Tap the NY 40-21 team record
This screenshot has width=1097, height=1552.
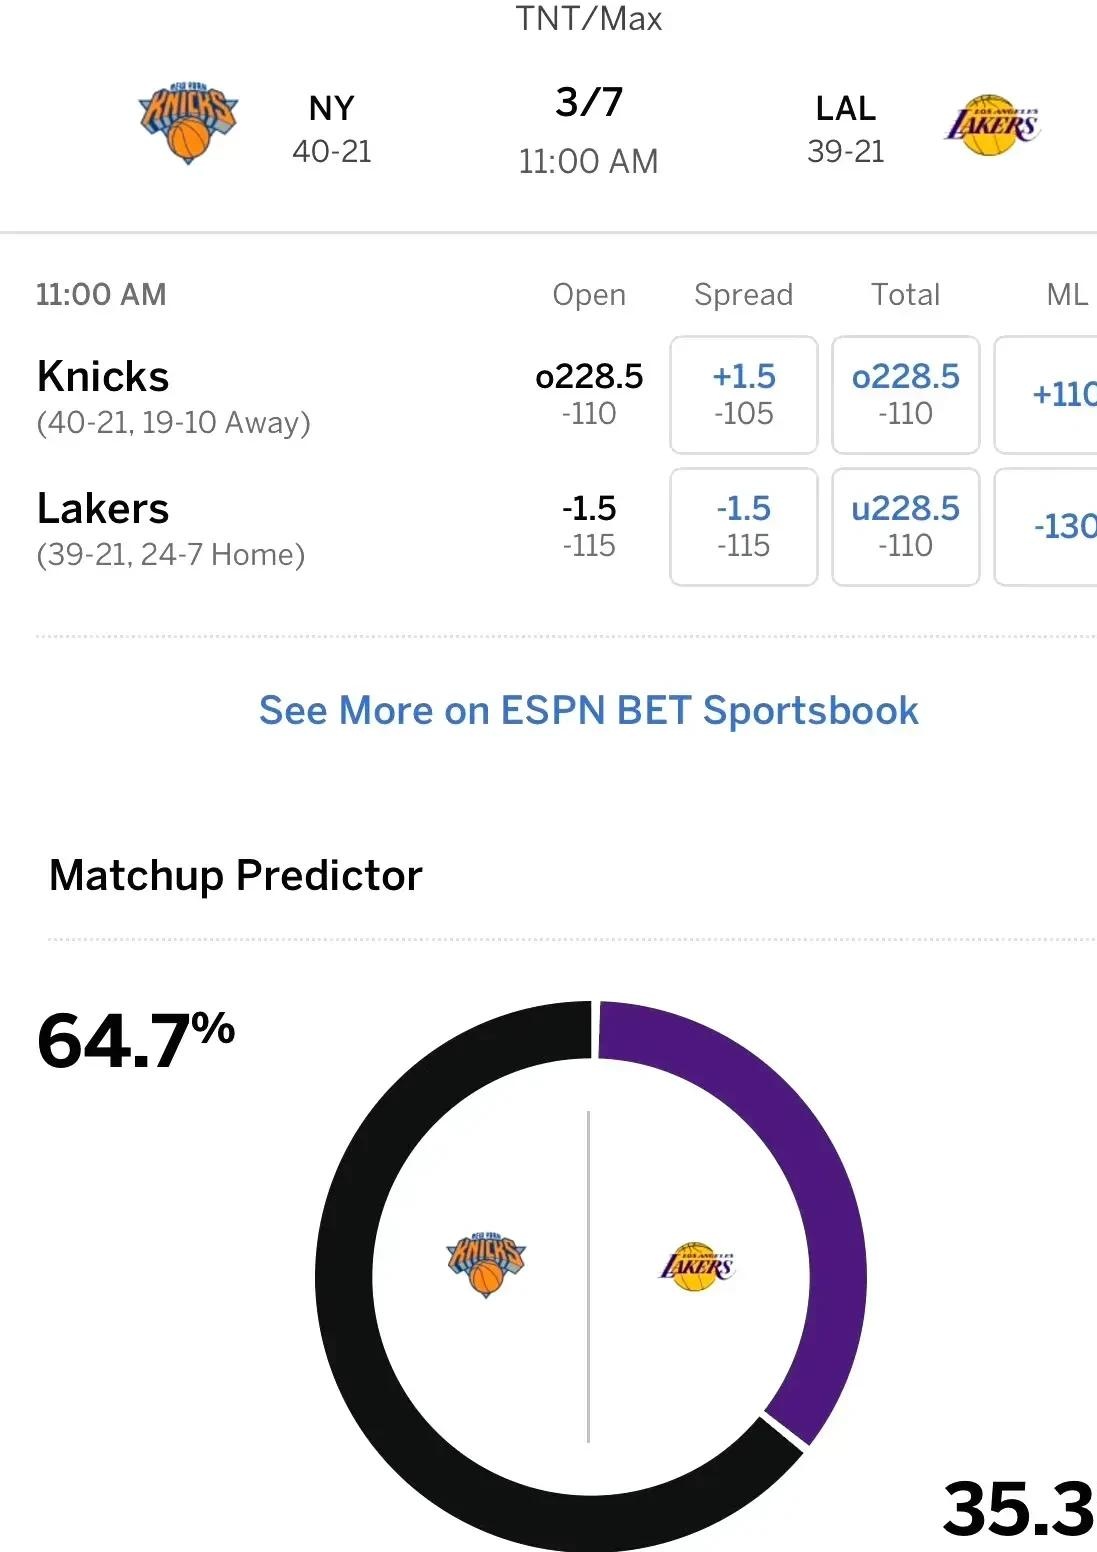coord(332,129)
